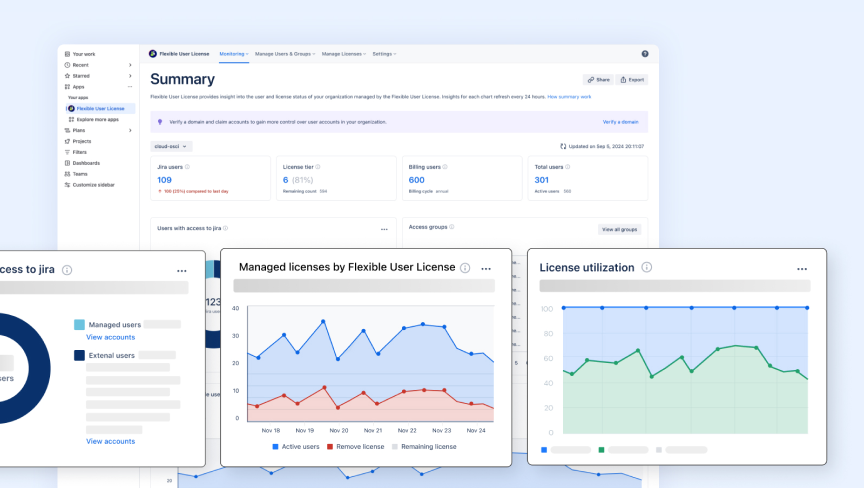Open License utilization three-dot menu

point(802,269)
